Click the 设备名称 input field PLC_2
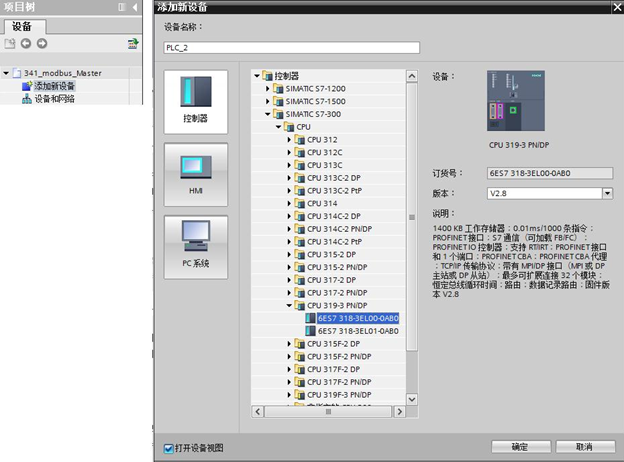The height and width of the screenshot is (462, 624). [290, 47]
